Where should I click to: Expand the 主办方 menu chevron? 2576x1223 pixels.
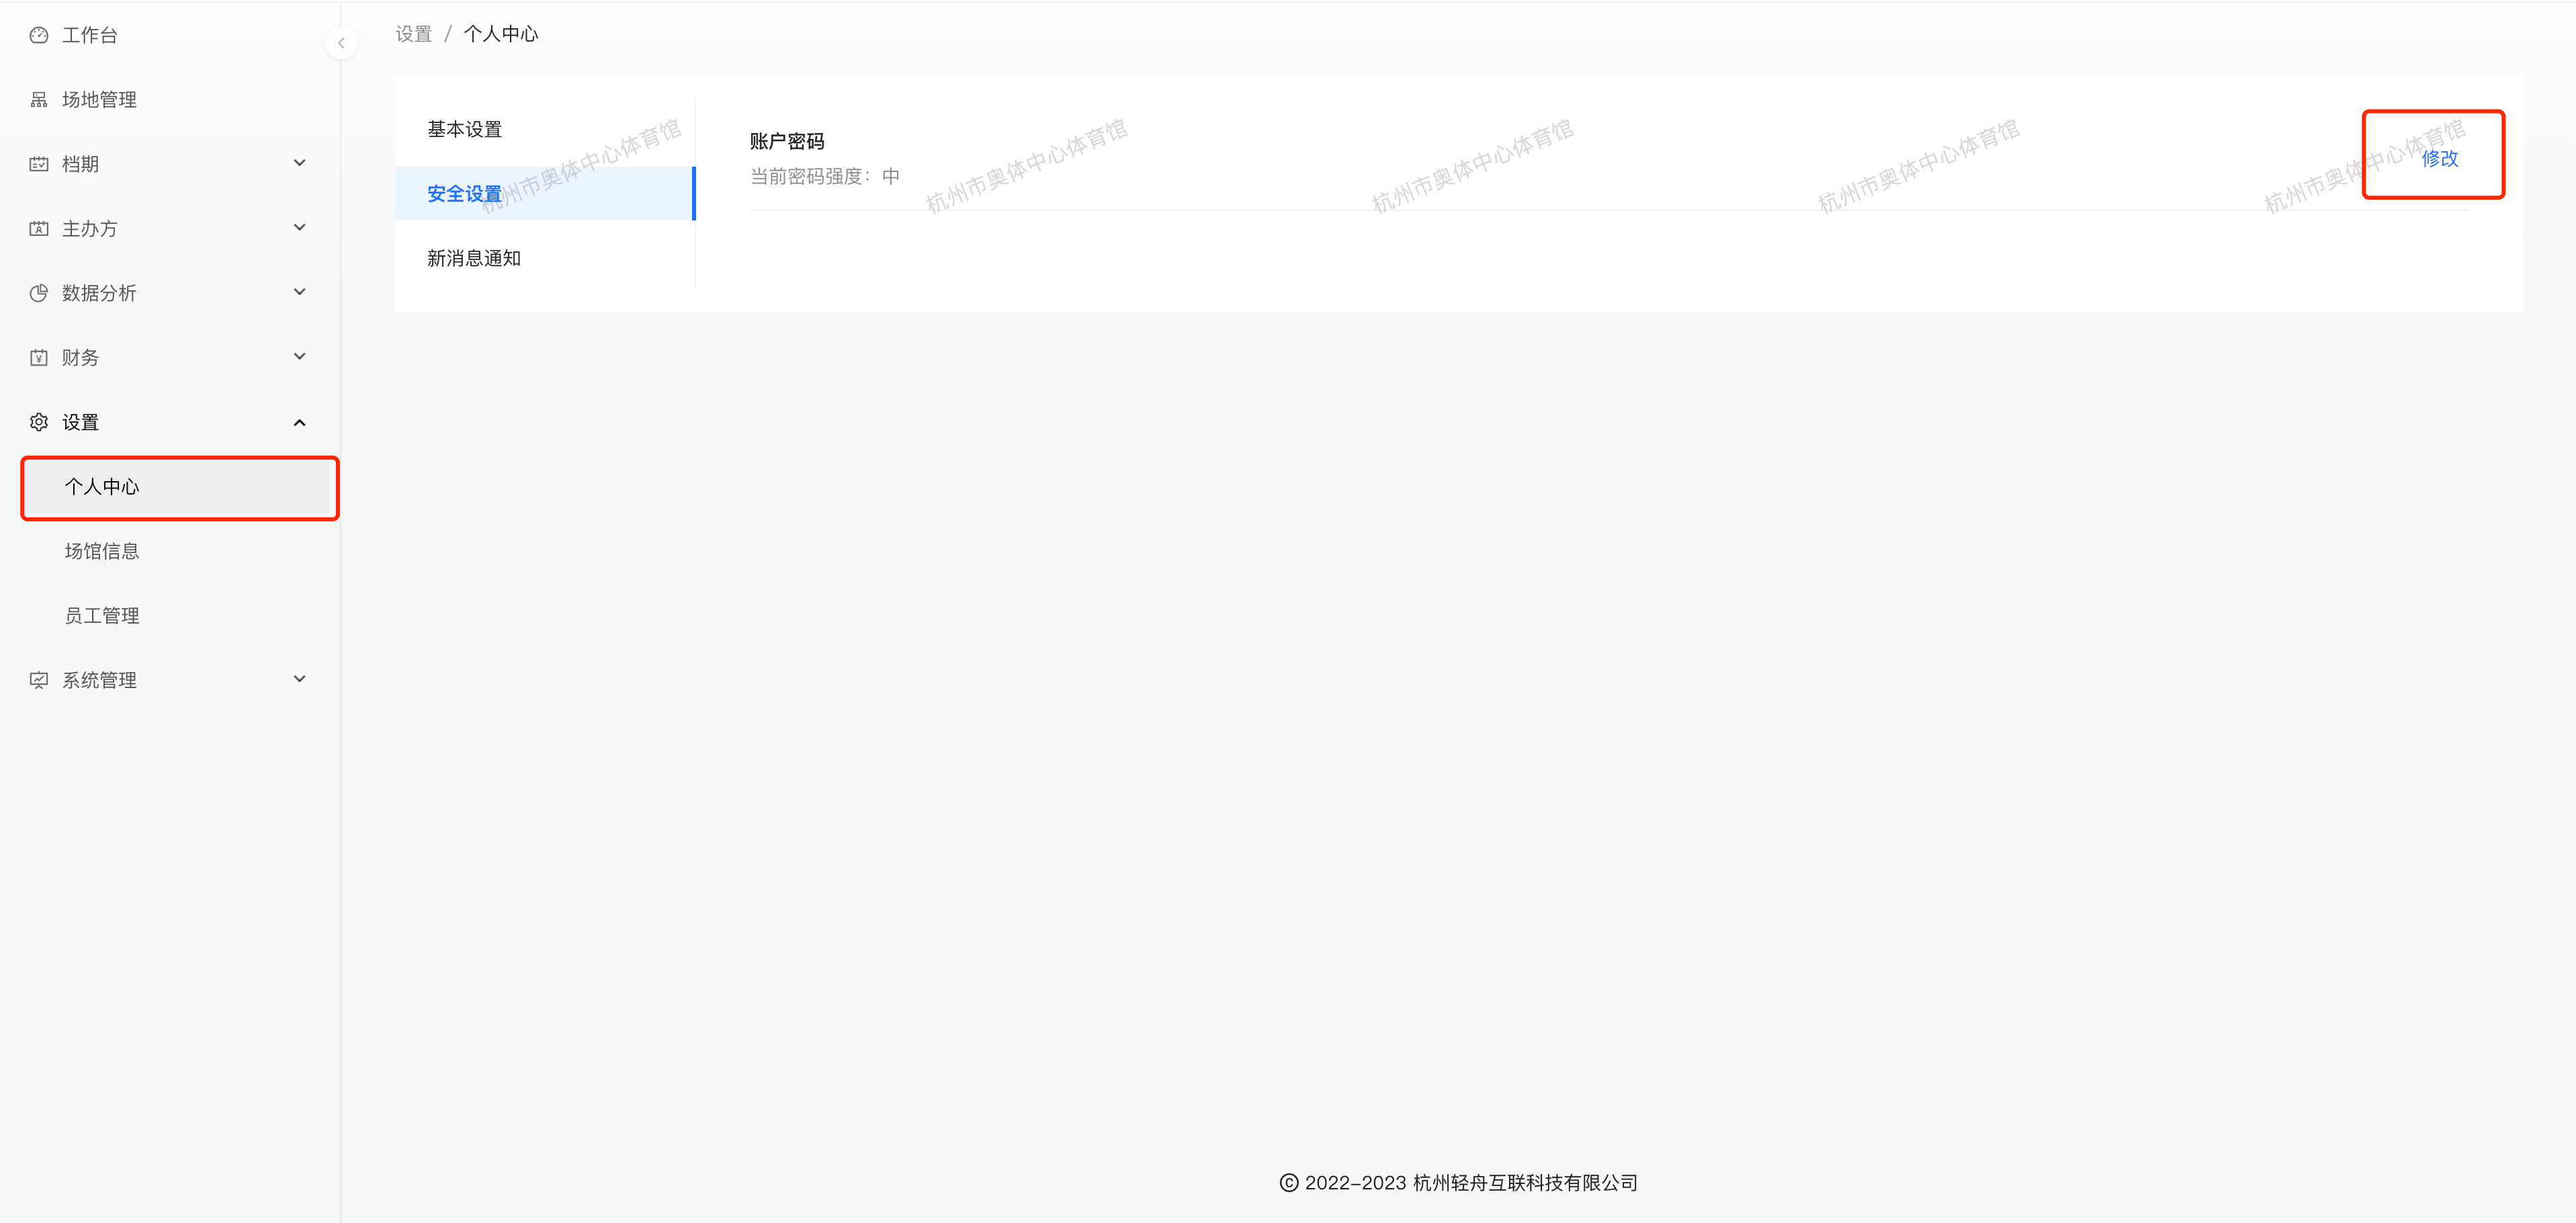point(299,228)
